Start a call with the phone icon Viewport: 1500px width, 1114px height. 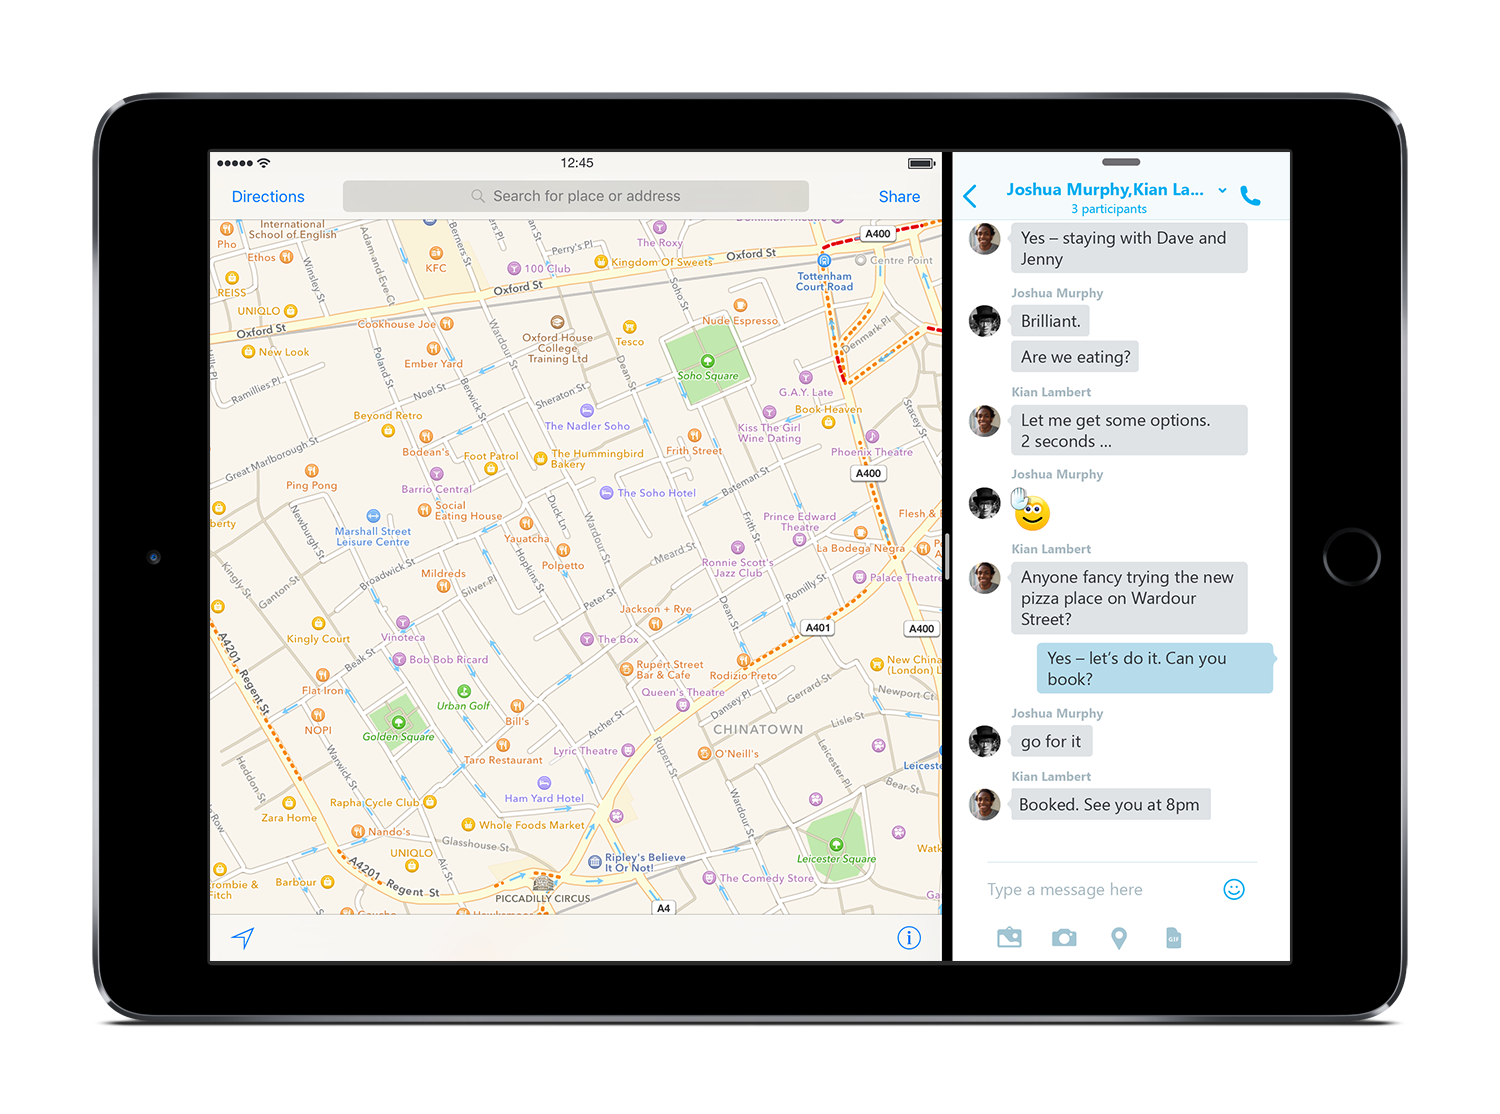(1250, 195)
